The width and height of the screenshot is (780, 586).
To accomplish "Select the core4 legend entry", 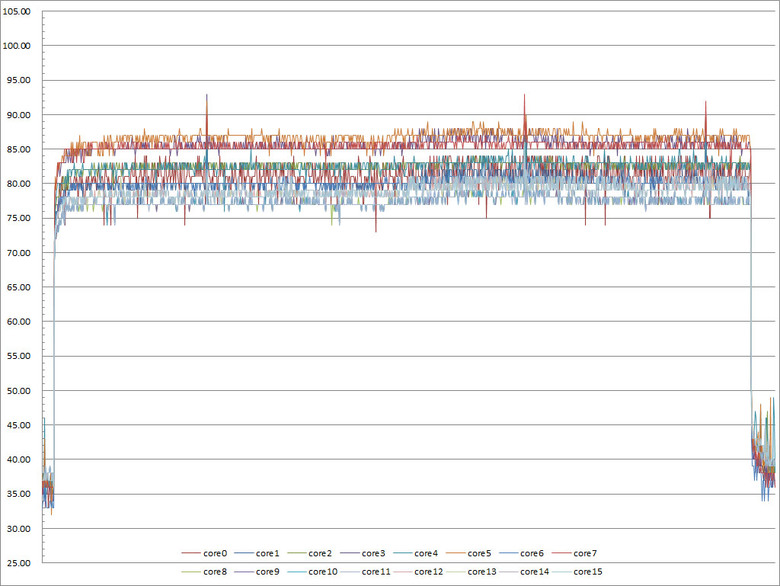I will coord(416,553).
